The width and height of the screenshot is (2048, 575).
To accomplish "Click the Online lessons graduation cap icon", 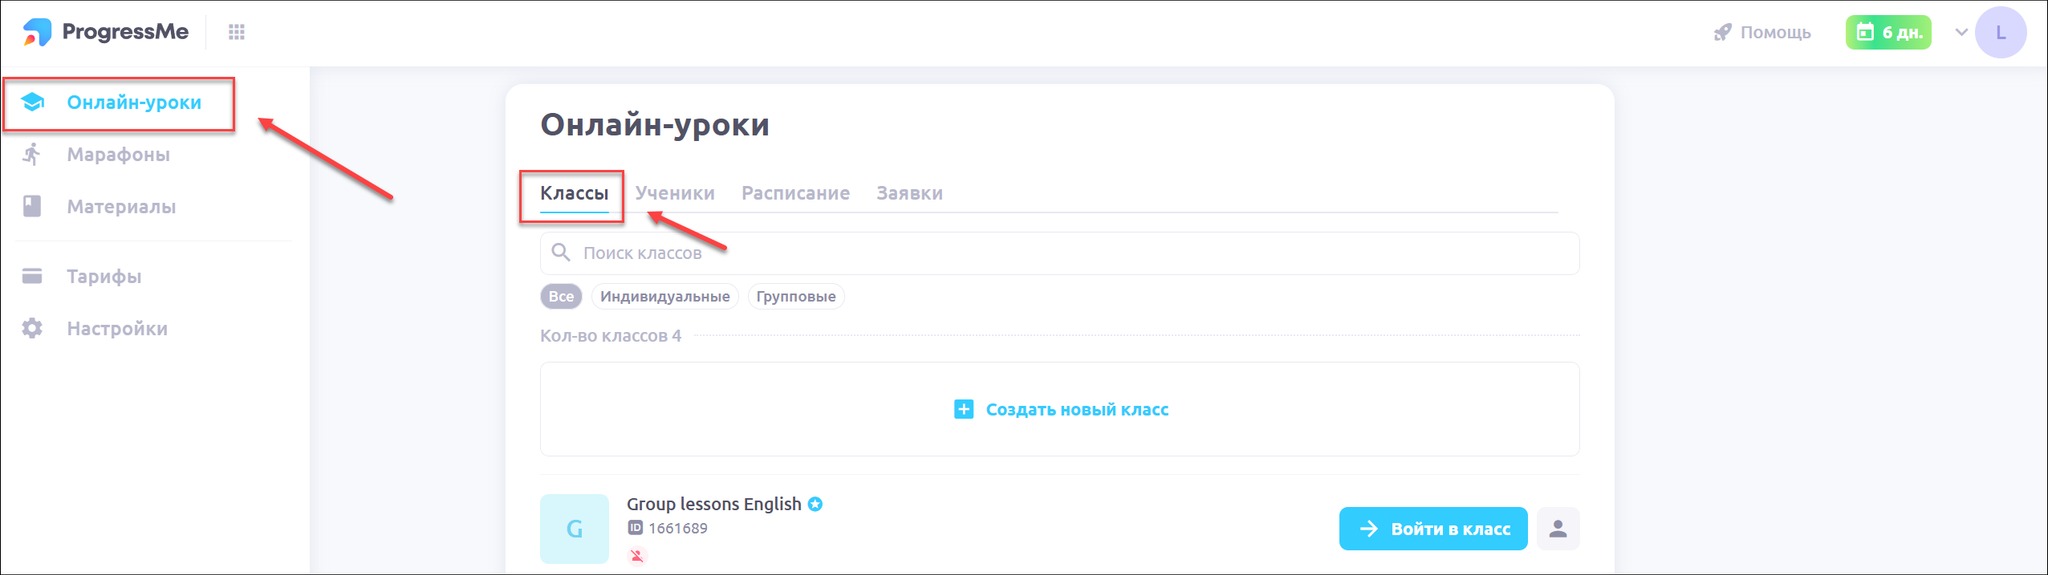I will pyautogui.click(x=33, y=102).
